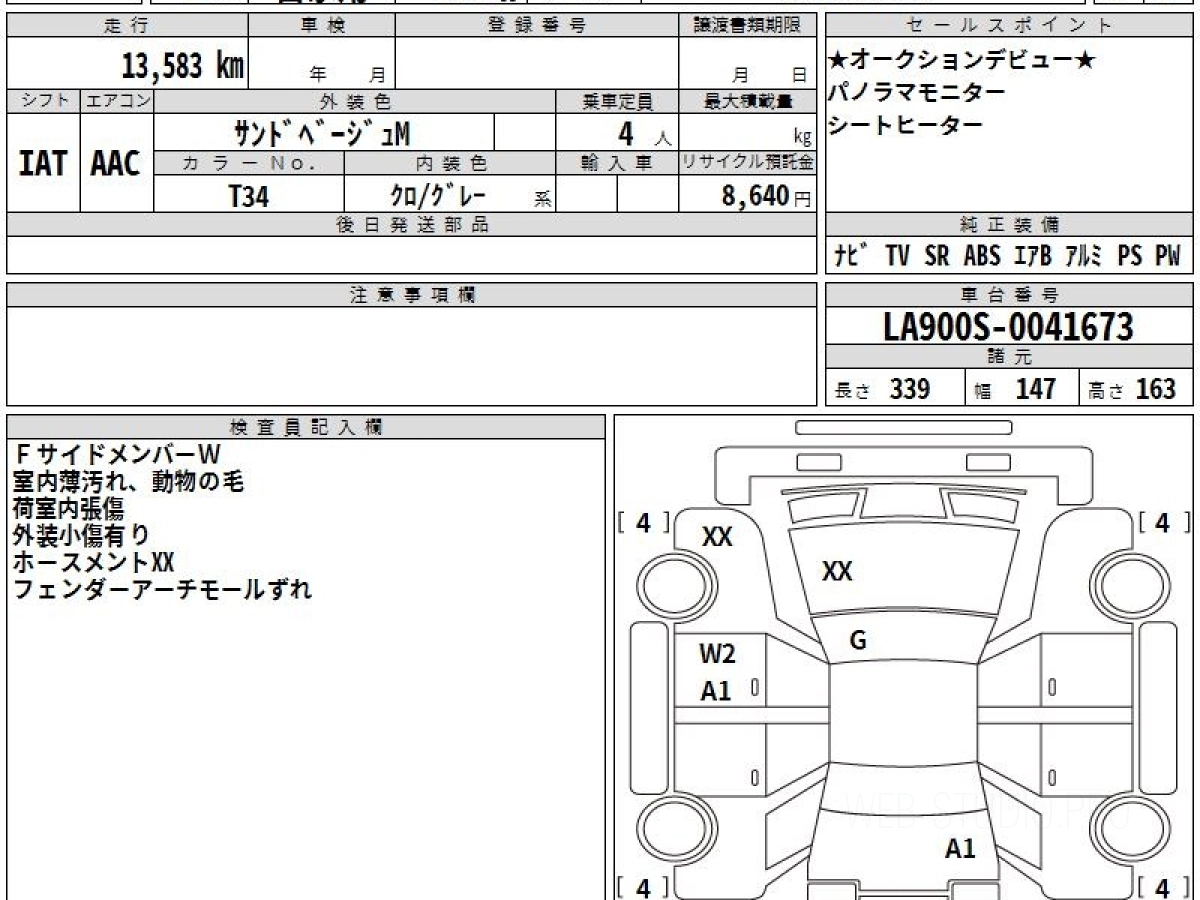The image size is (1200, 900).
Task: Click the 登録番号 header cell
Action: [x=537, y=26]
